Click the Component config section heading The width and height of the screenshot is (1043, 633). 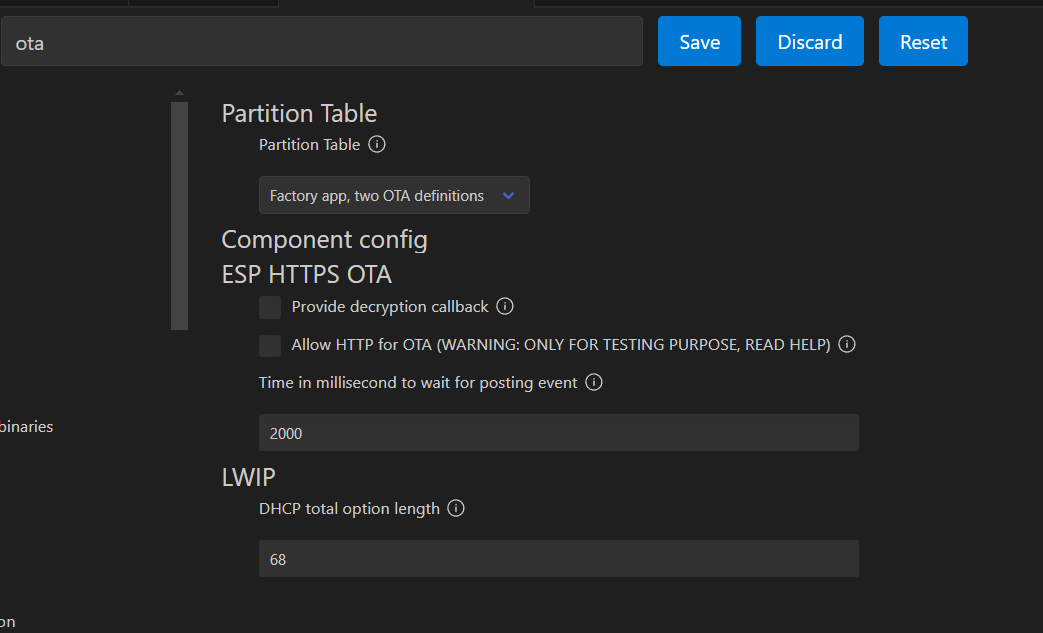pos(324,240)
